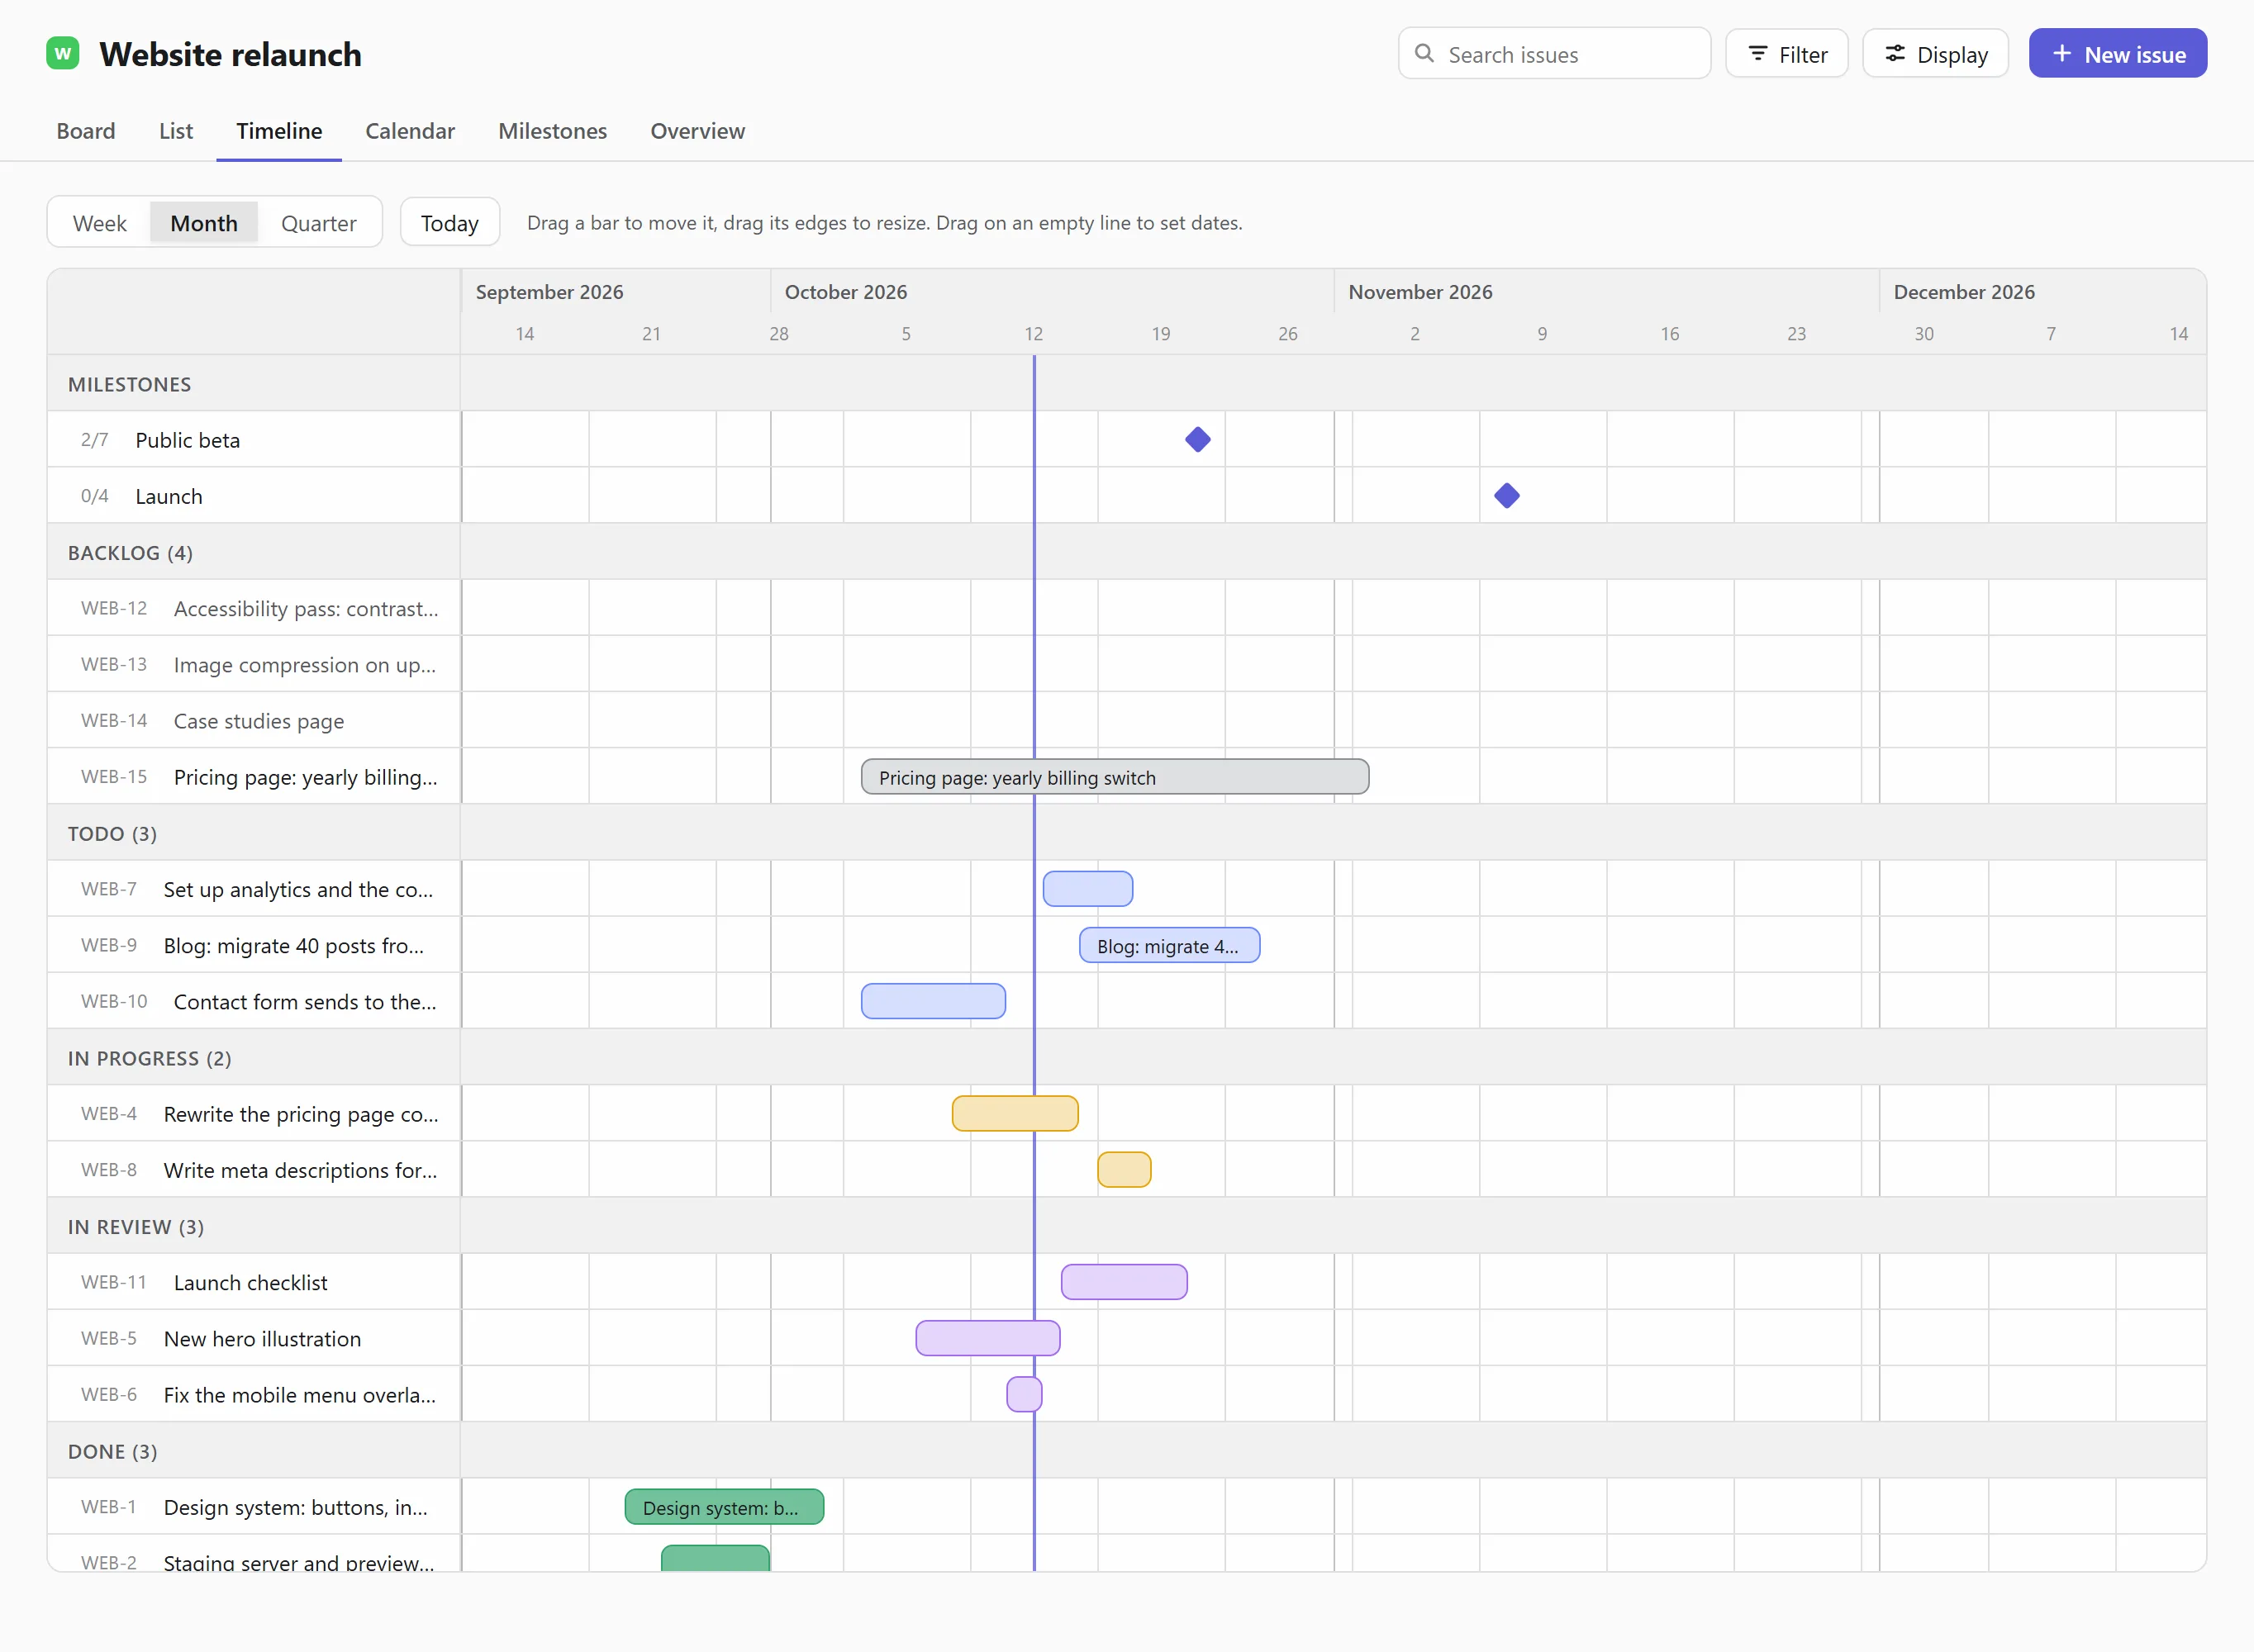Select the small WEB-6 mobile menu bar
Screen dimensions: 2254x1652
[x=1024, y=1394]
